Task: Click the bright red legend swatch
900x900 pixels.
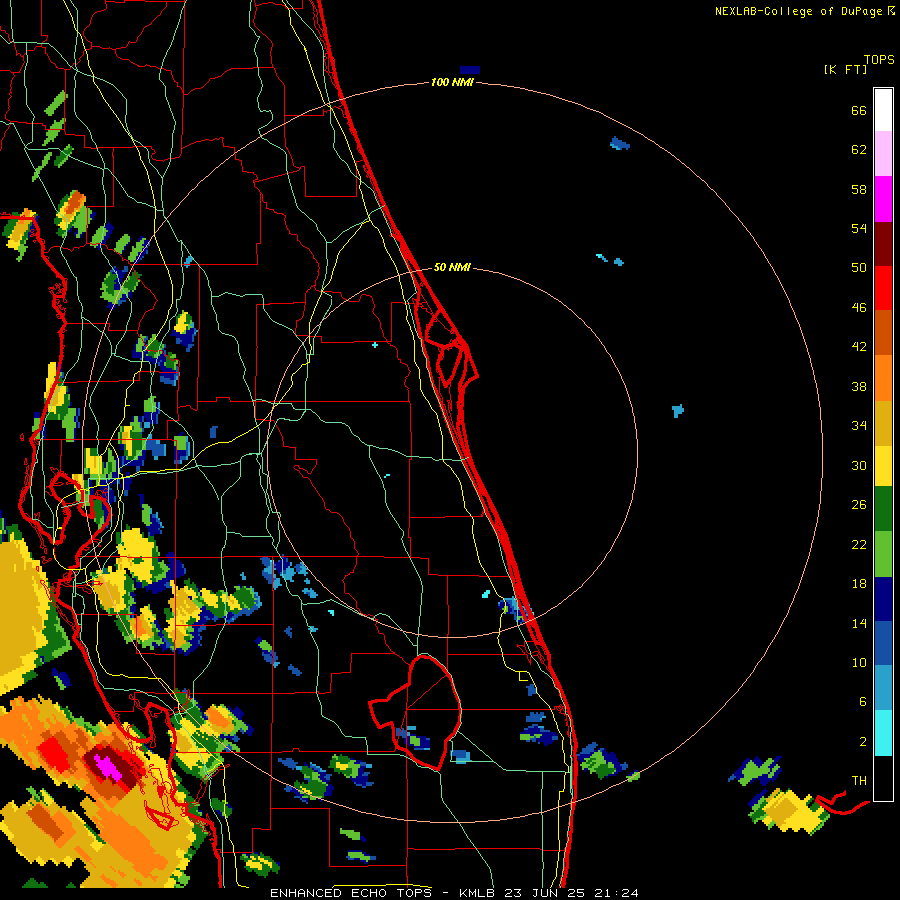Action: pyautogui.click(x=883, y=288)
